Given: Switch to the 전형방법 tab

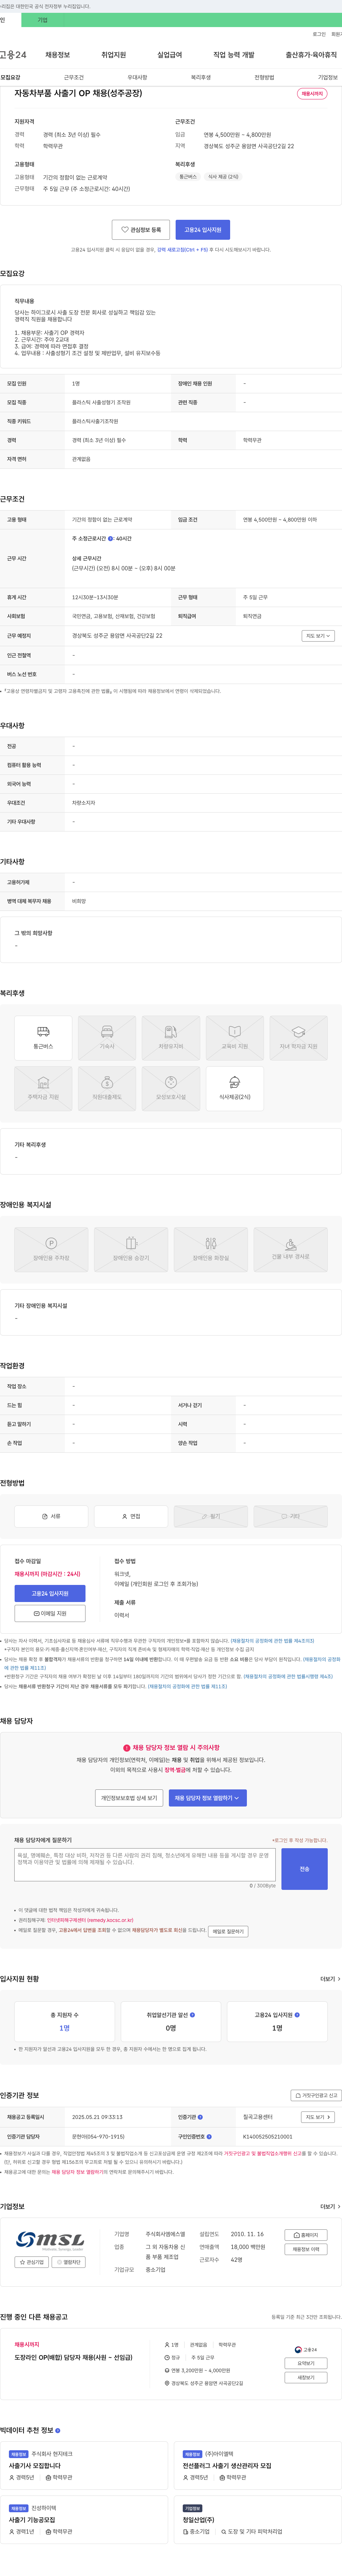Looking at the screenshot, I should coord(264,77).
